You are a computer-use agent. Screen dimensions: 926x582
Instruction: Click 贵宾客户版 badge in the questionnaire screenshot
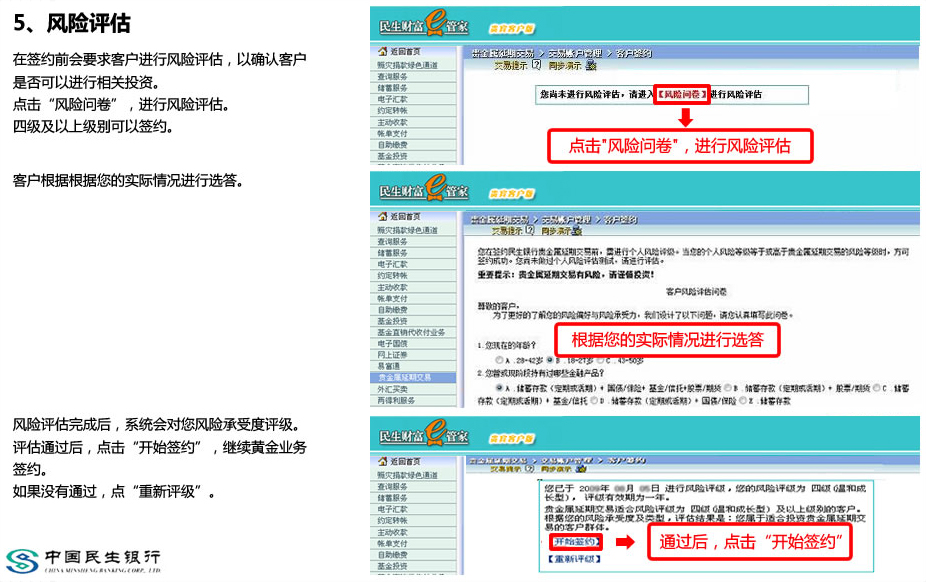click(511, 194)
